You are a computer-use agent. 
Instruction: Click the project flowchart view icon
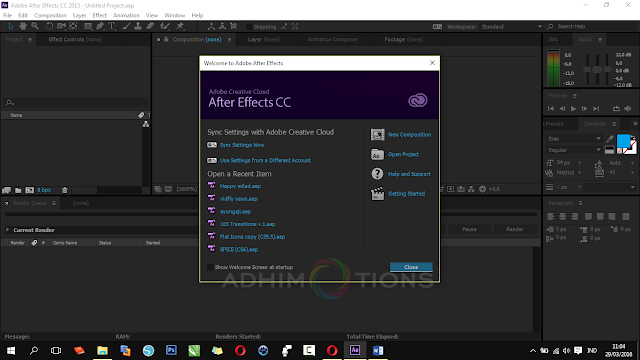[146, 124]
